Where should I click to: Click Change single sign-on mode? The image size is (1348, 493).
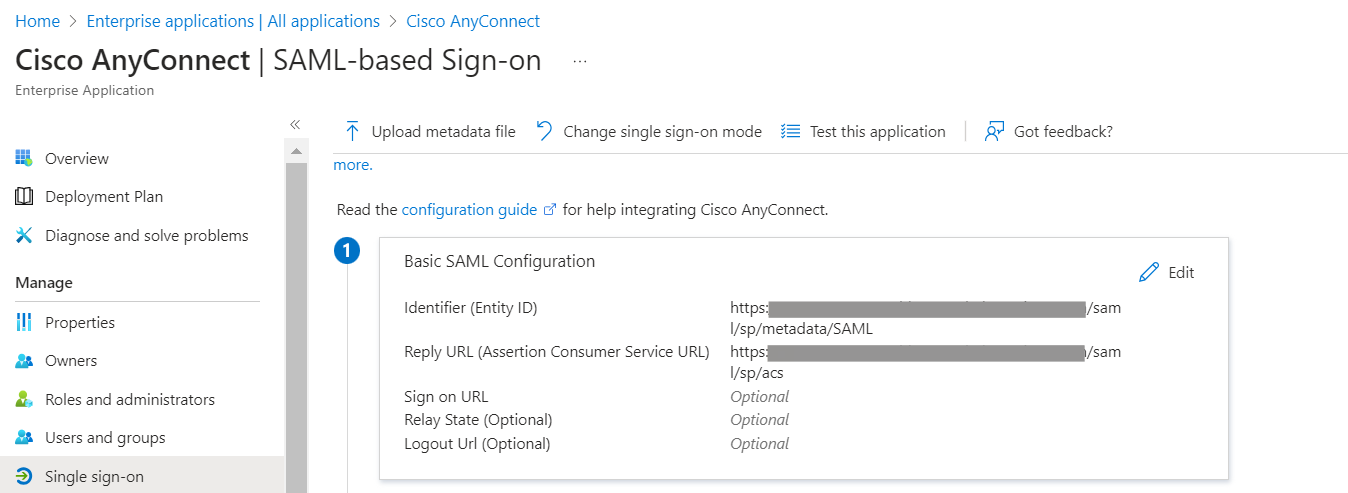click(649, 131)
